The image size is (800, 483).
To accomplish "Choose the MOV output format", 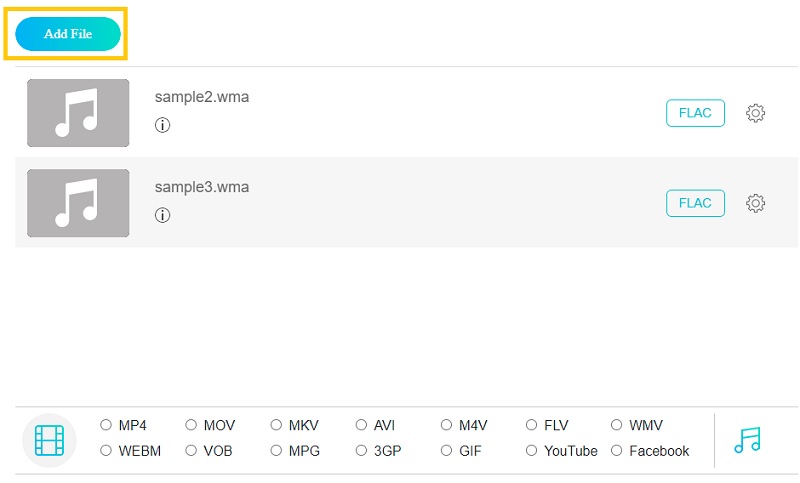I will click(191, 425).
